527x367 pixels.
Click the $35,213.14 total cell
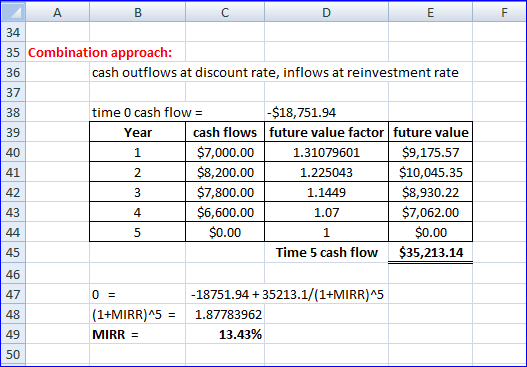point(430,252)
